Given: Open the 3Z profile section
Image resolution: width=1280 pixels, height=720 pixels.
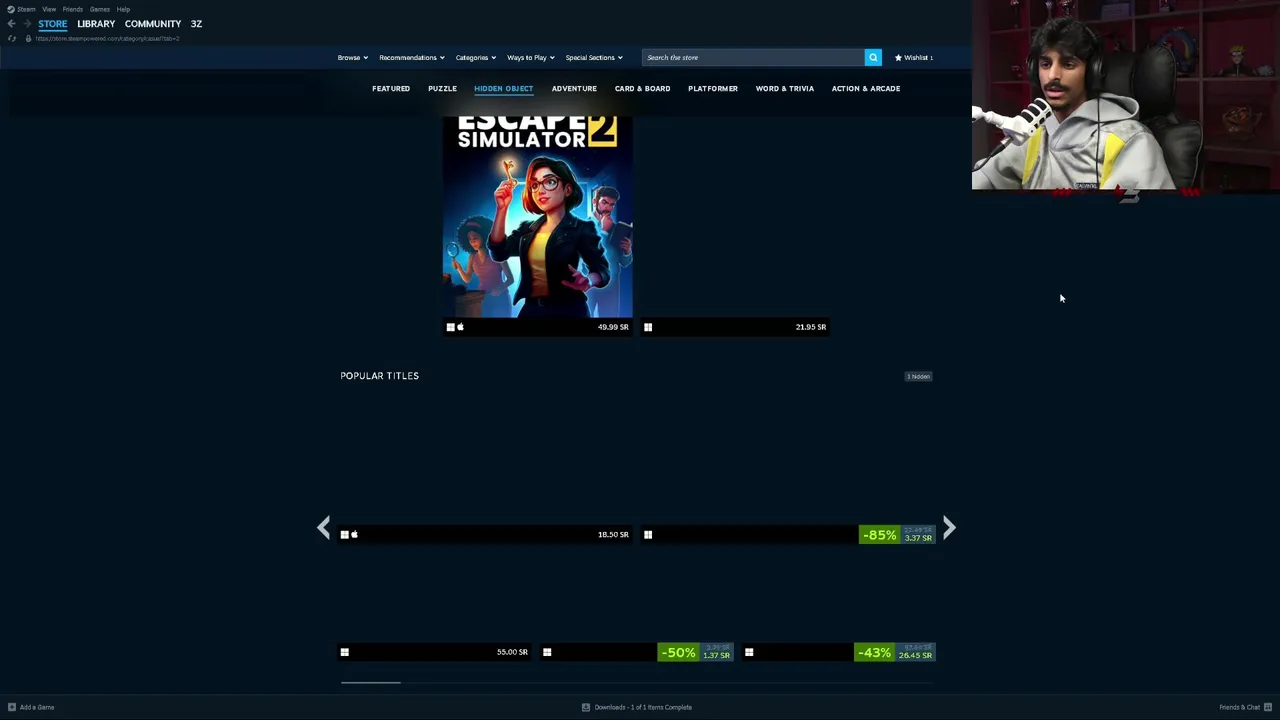Looking at the screenshot, I should (x=197, y=24).
